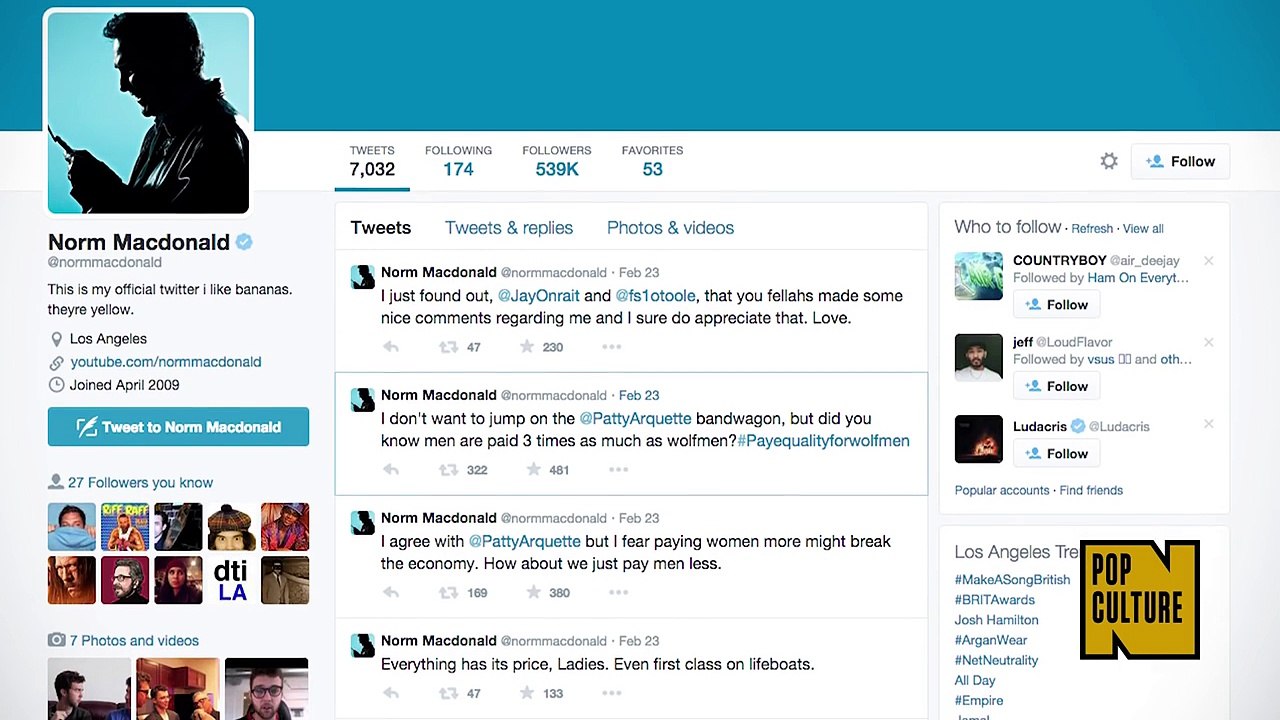Refresh the Who to follow list
Image resolution: width=1280 pixels, height=720 pixels.
coord(1092,229)
